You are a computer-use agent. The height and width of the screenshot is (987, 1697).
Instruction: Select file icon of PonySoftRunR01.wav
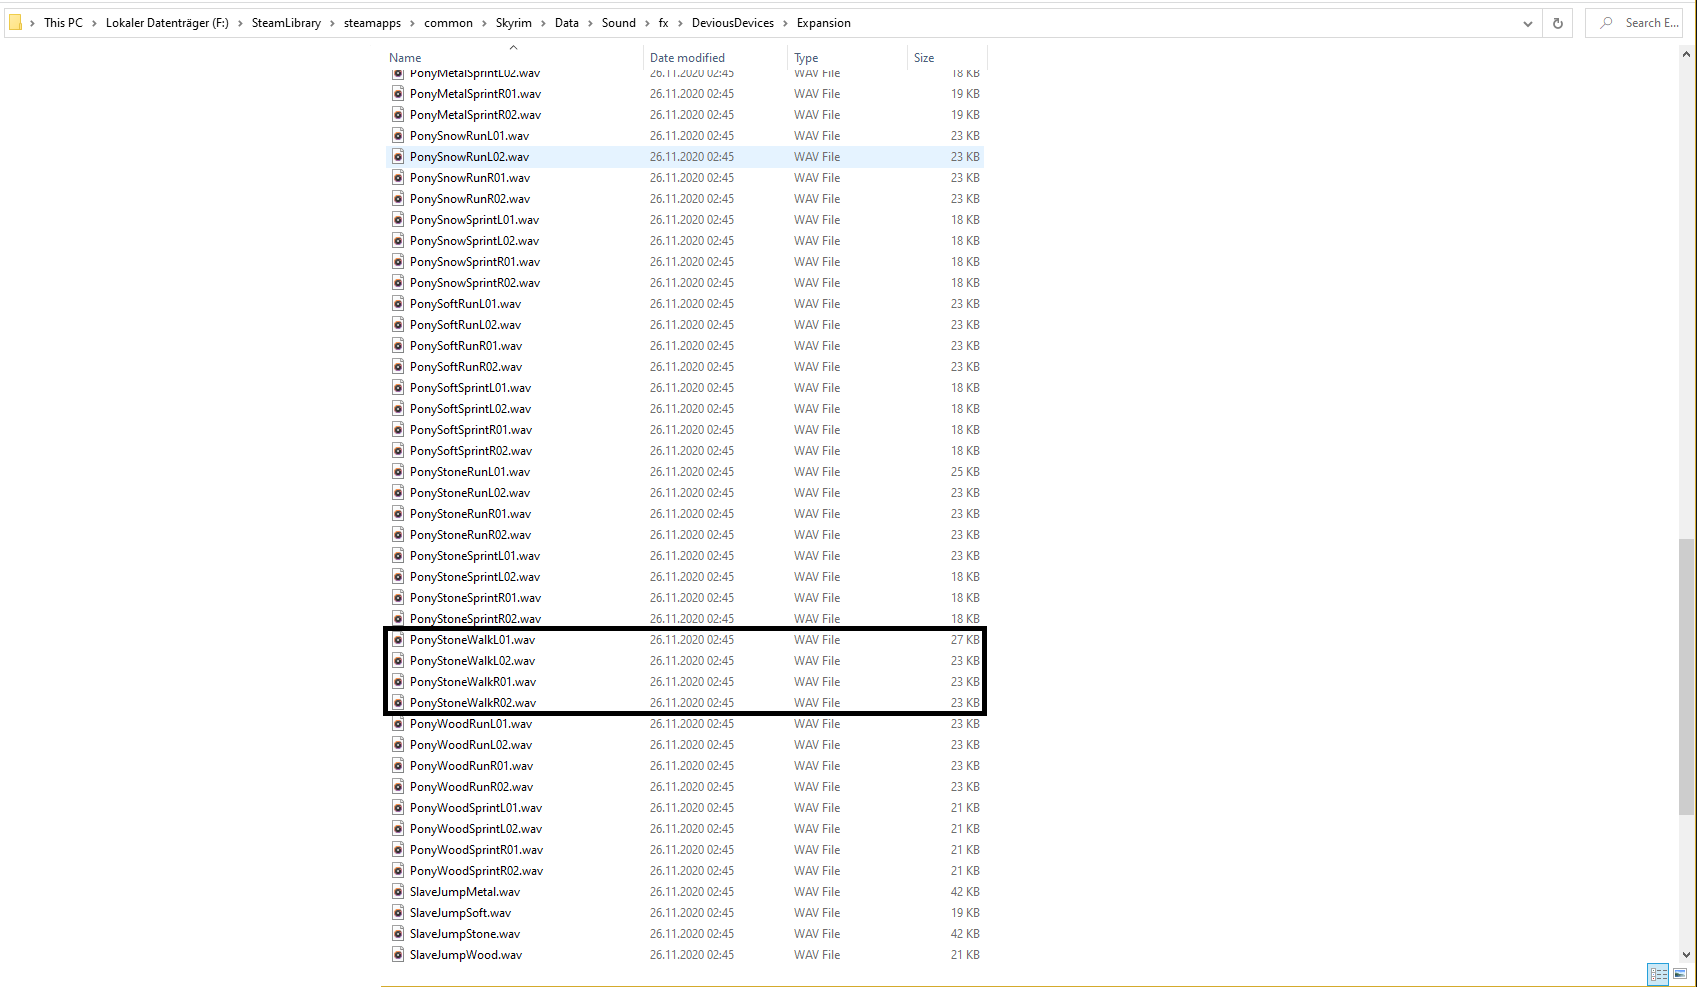pos(398,346)
